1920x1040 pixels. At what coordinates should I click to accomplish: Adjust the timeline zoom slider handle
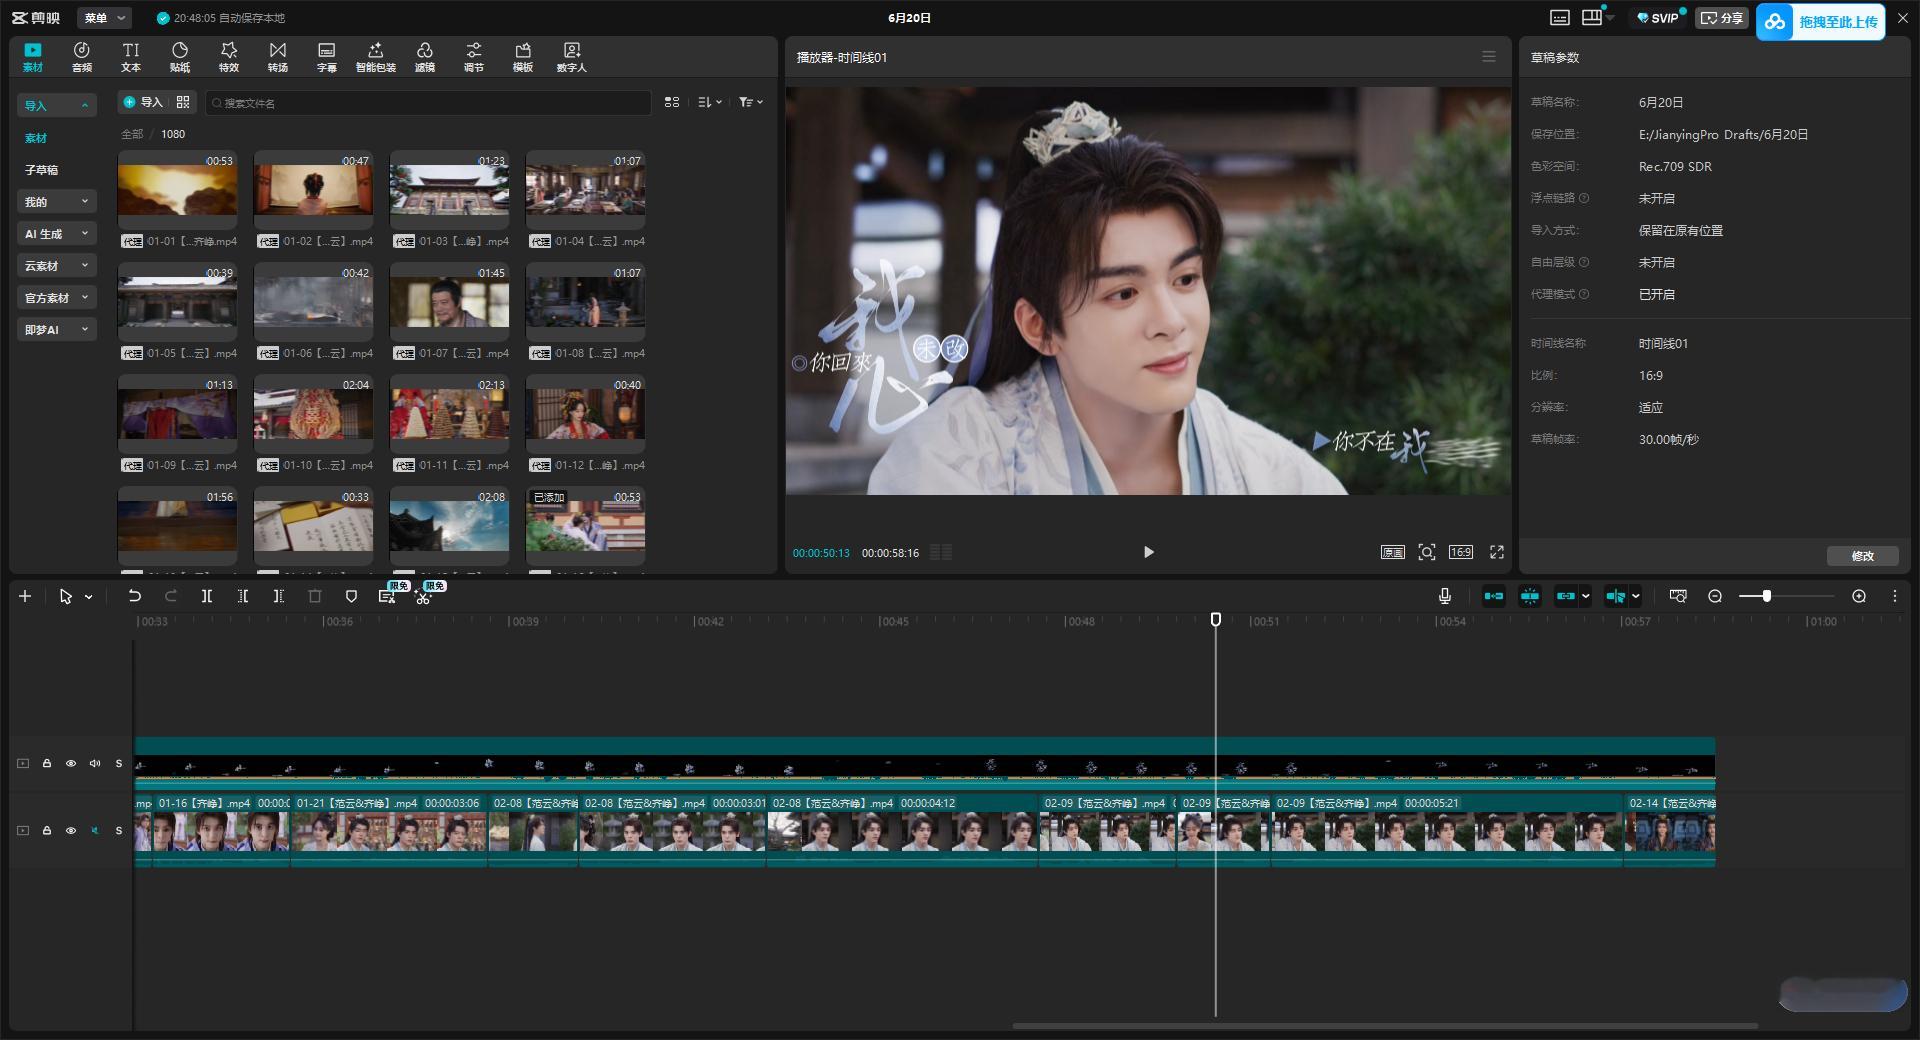1767,596
